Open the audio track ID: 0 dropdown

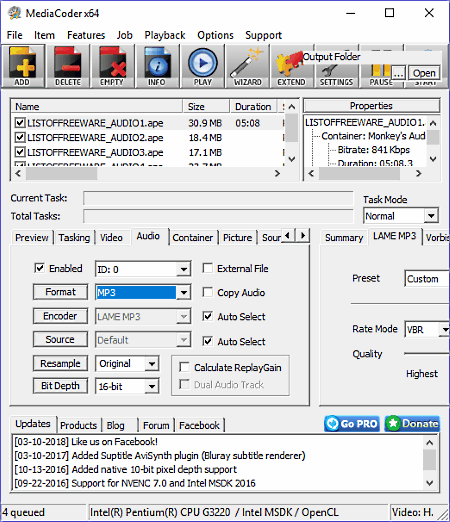[x=143, y=269]
